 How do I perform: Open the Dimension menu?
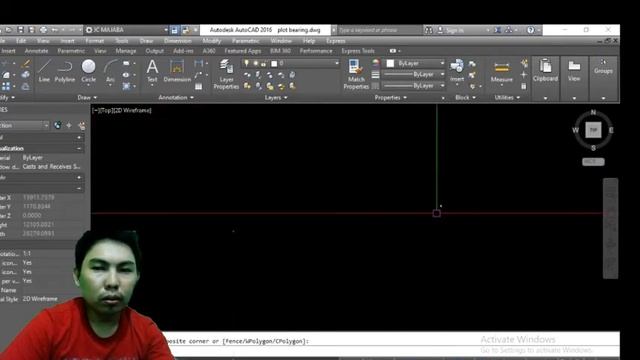pos(178,41)
